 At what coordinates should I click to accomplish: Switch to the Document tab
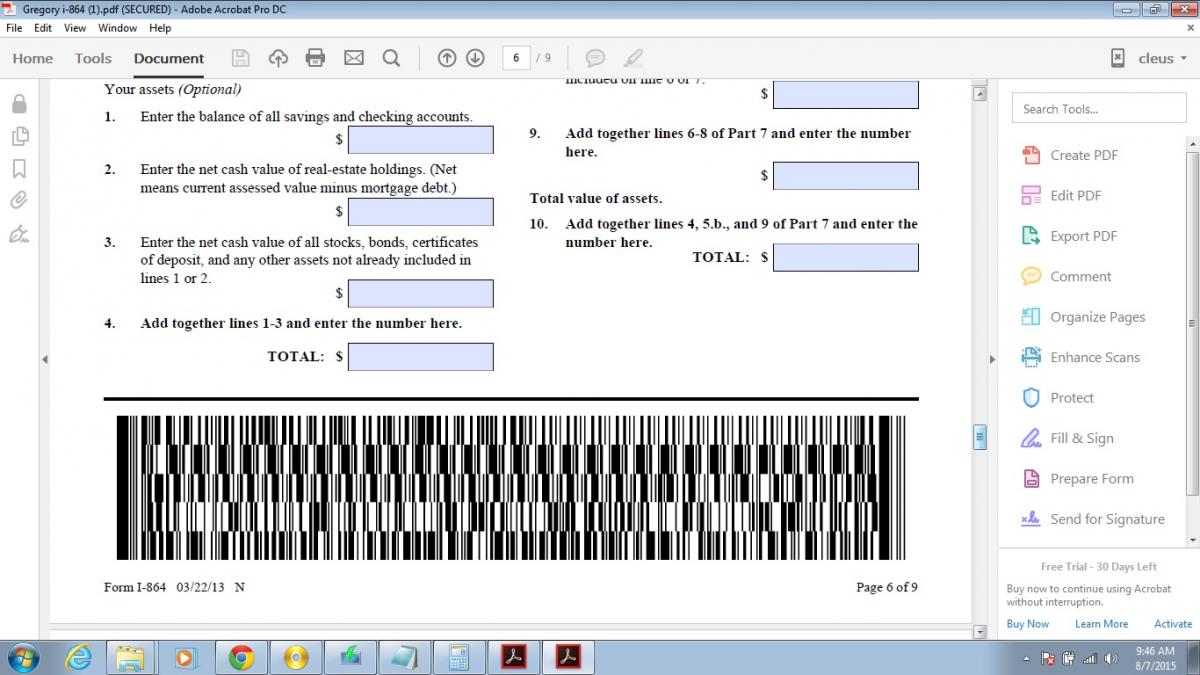click(169, 58)
